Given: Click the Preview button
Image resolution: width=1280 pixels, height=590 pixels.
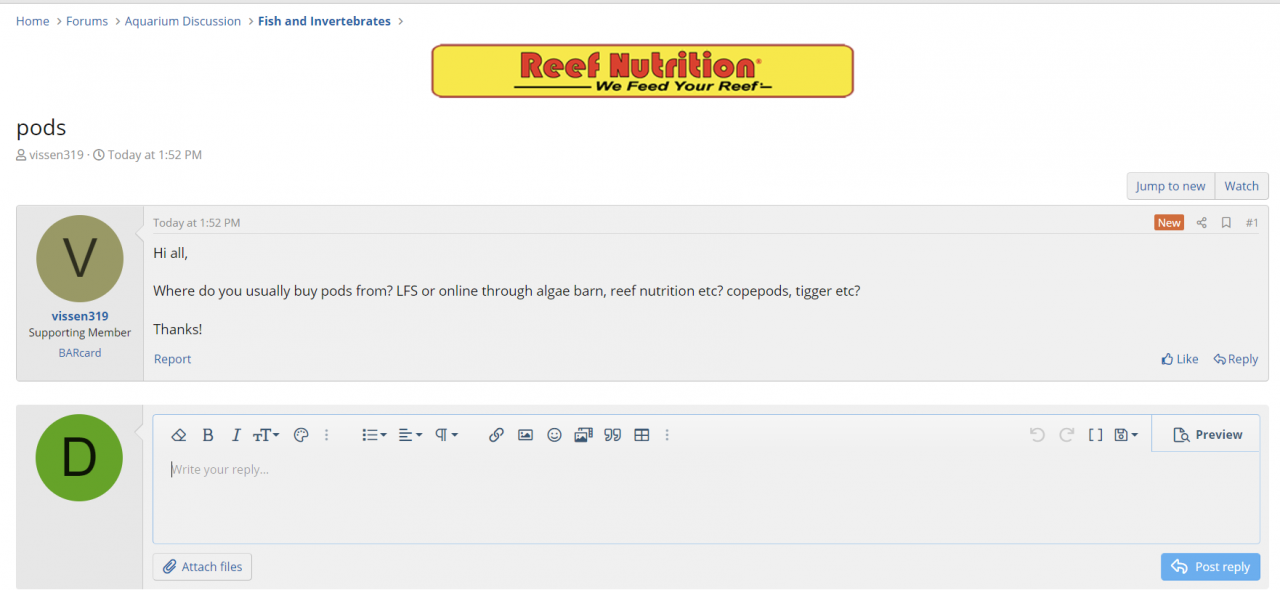Looking at the screenshot, I should coord(1206,435).
